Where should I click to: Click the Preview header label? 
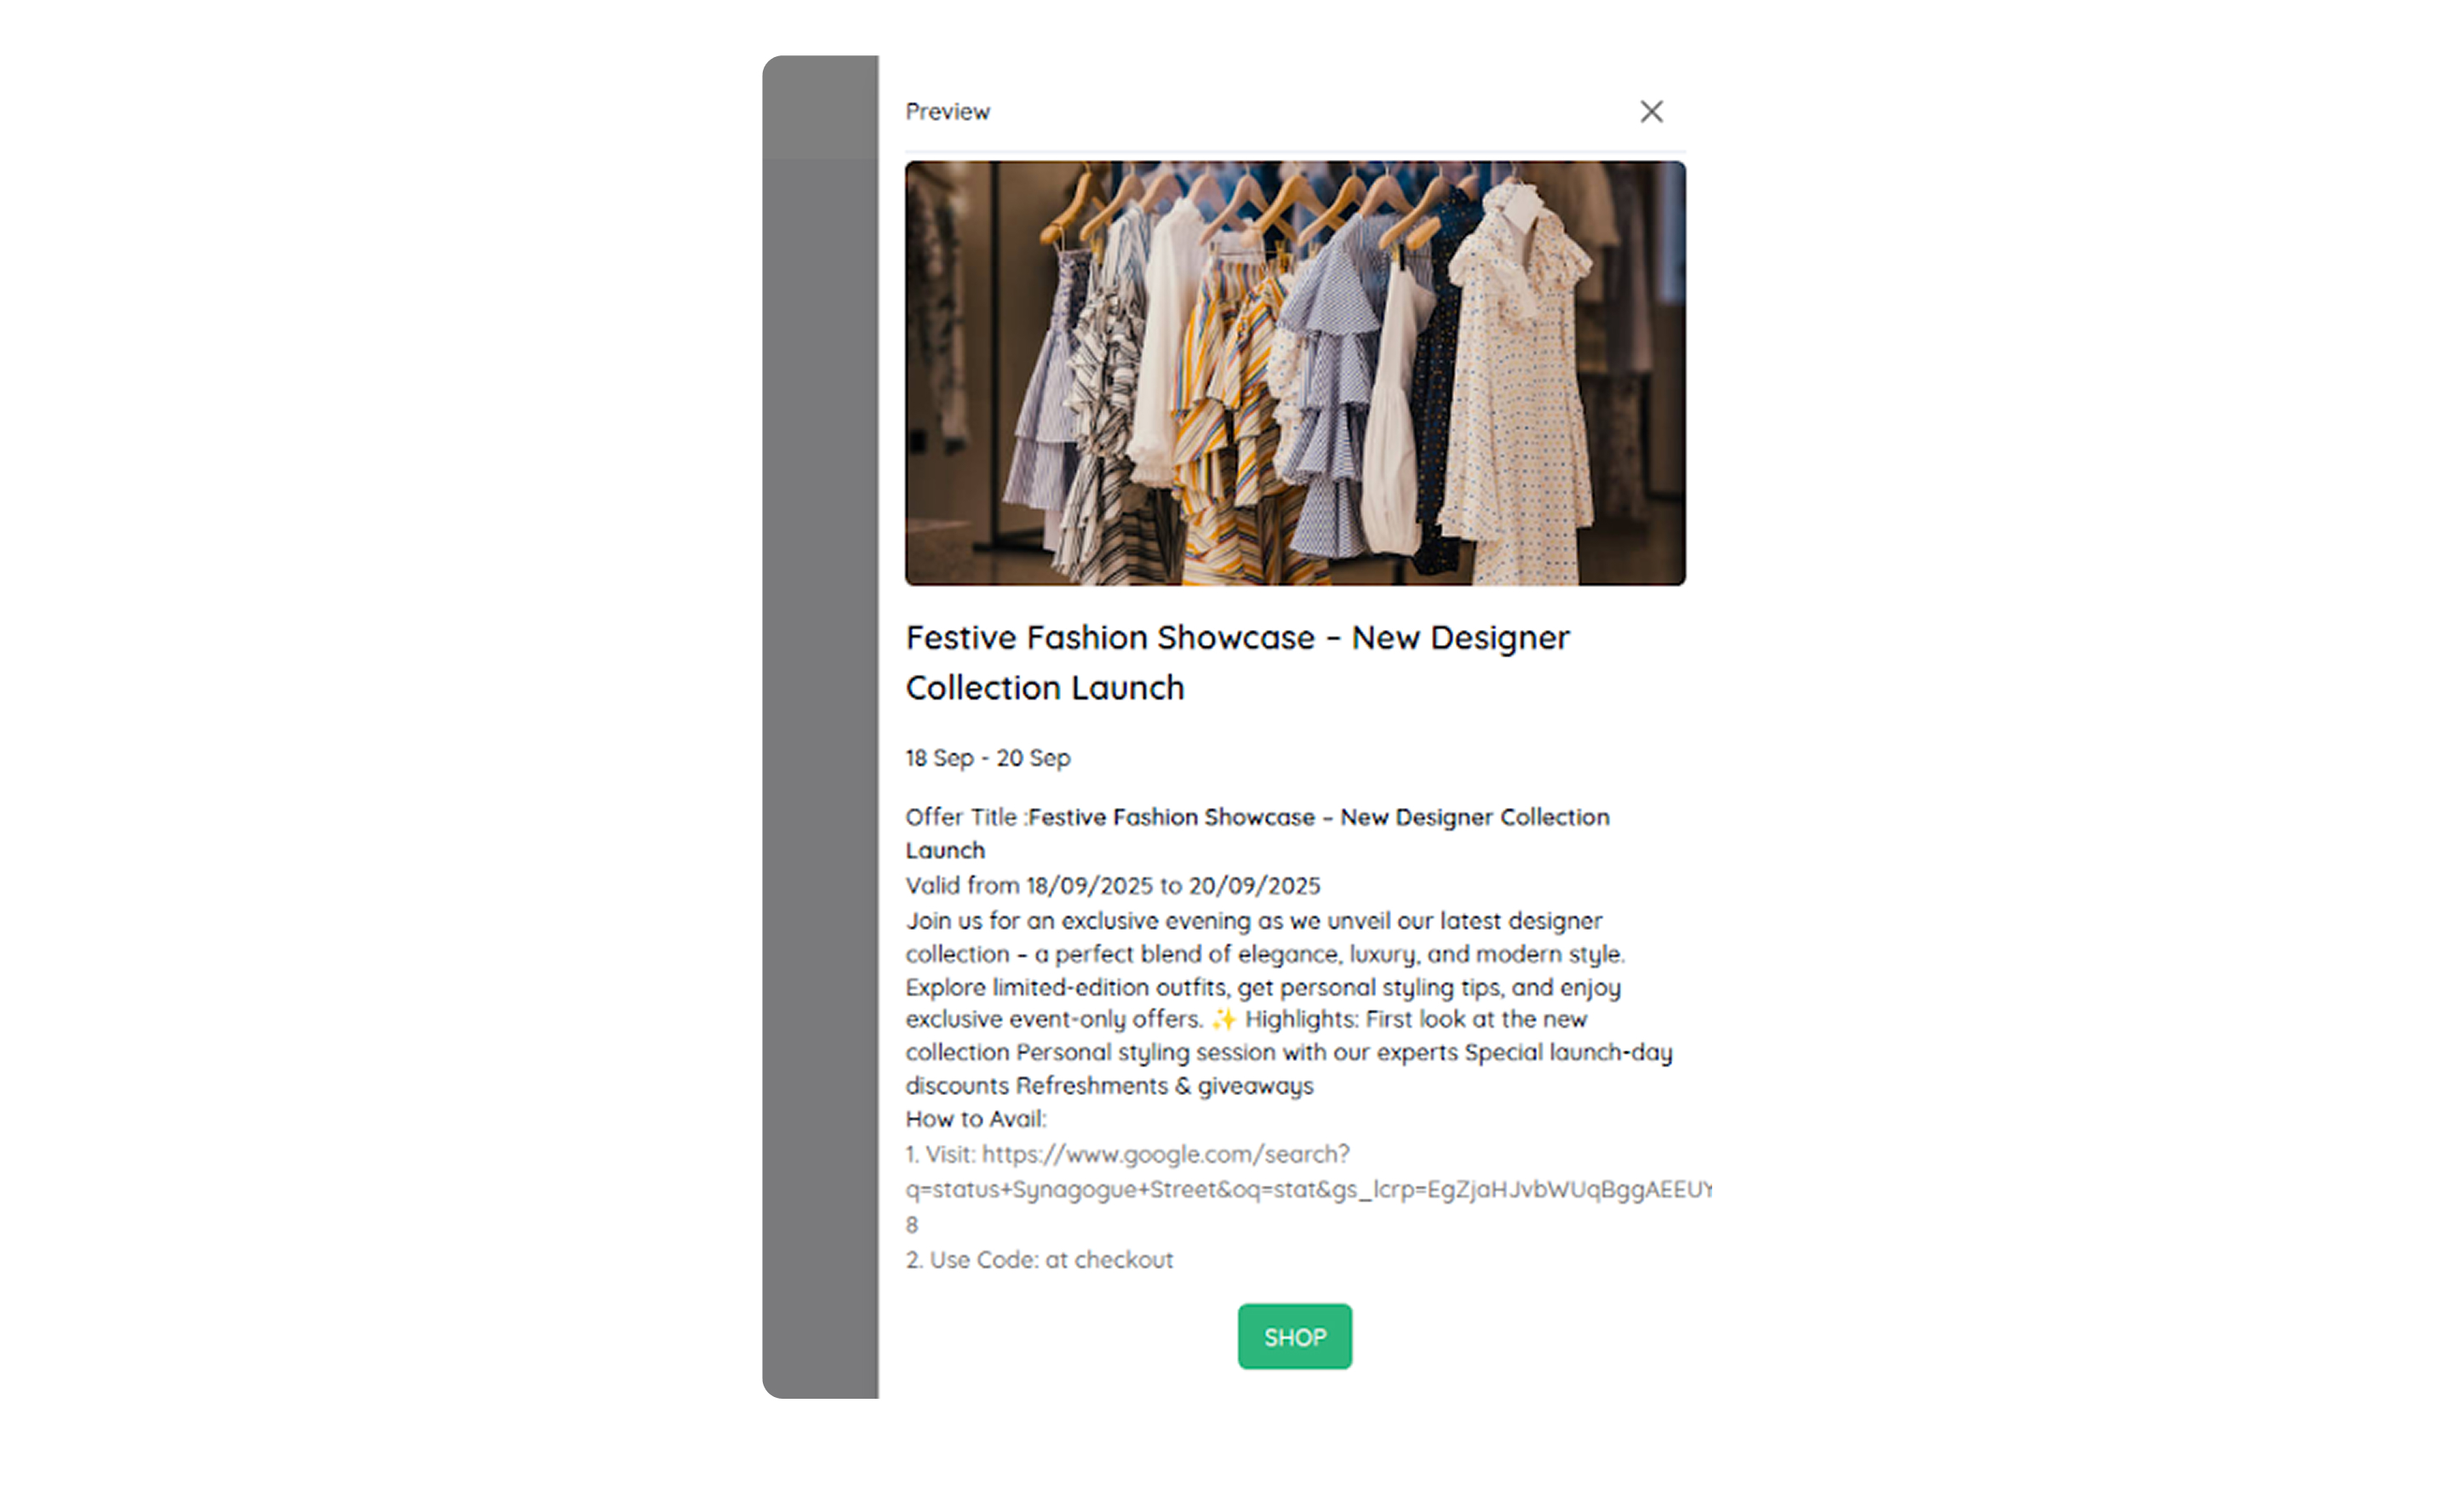pos(947,111)
